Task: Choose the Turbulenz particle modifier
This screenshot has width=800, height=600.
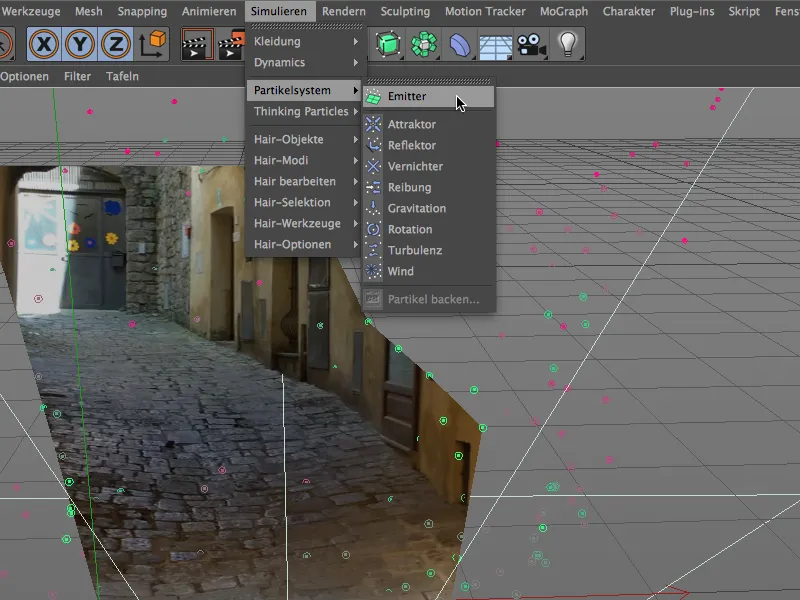Action: click(x=429, y=250)
